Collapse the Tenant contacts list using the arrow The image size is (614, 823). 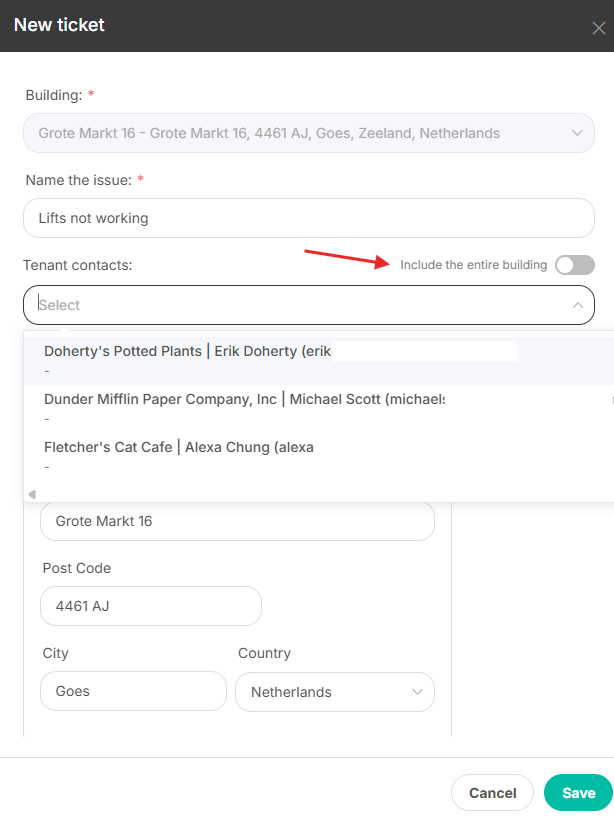[577, 305]
